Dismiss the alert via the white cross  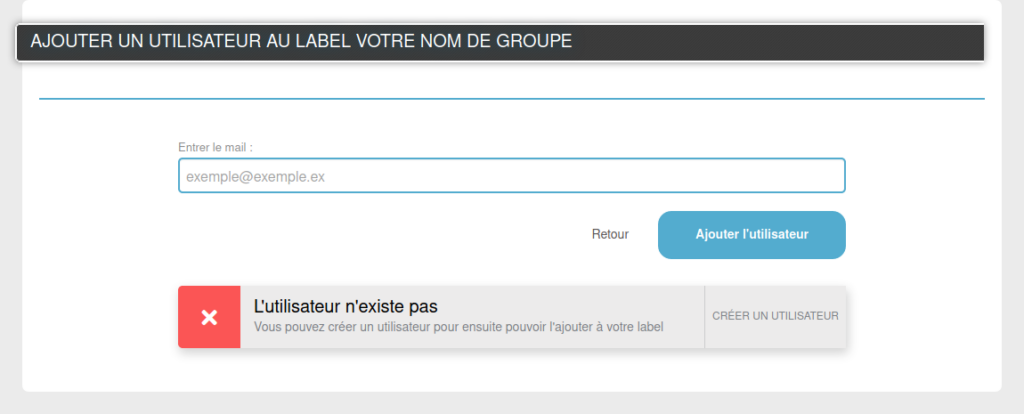[x=209, y=317]
